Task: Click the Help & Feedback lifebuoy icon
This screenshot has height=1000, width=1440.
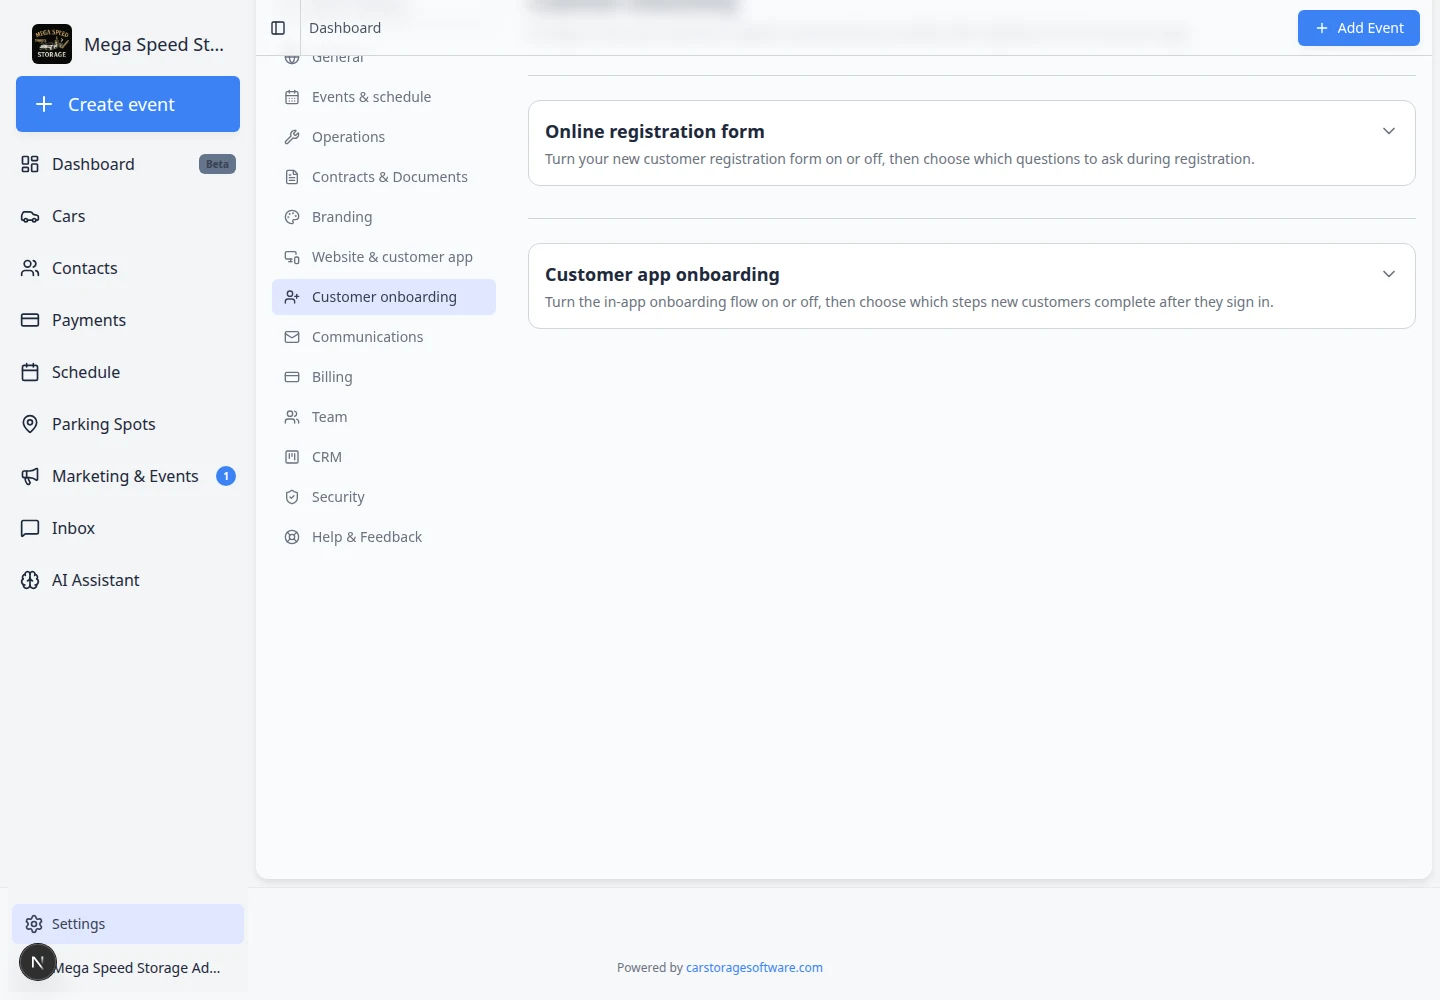Action: [x=292, y=537]
